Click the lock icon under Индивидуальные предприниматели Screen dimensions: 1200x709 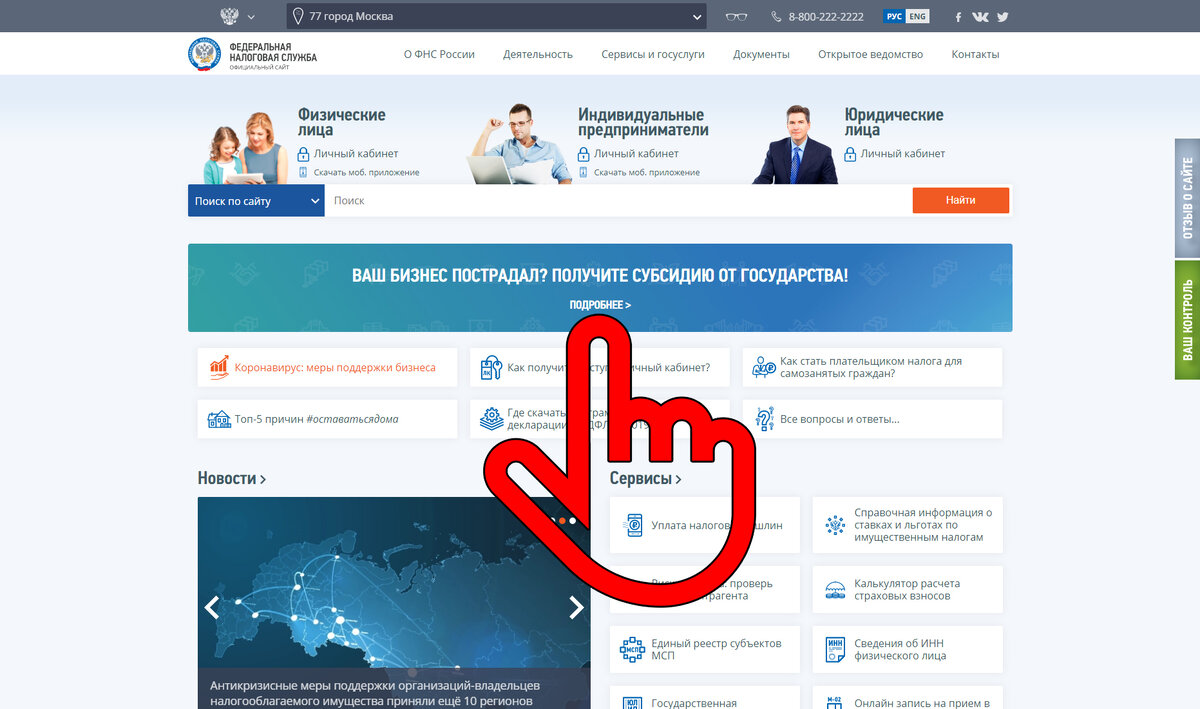[584, 154]
